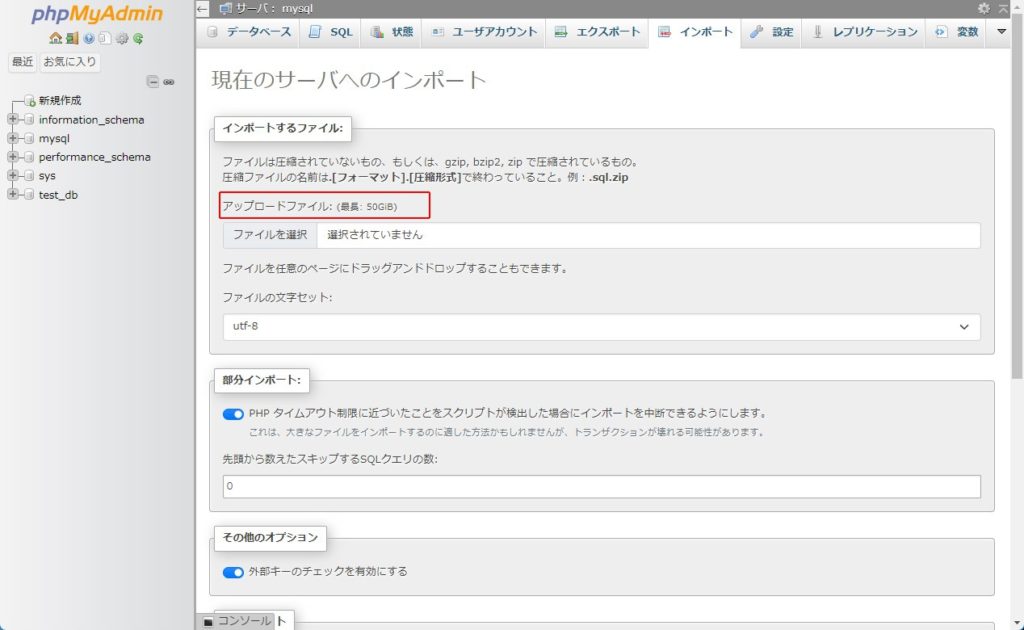The height and width of the screenshot is (630, 1024).
Task: Click the お気に入り favorites button
Action: click(70, 62)
